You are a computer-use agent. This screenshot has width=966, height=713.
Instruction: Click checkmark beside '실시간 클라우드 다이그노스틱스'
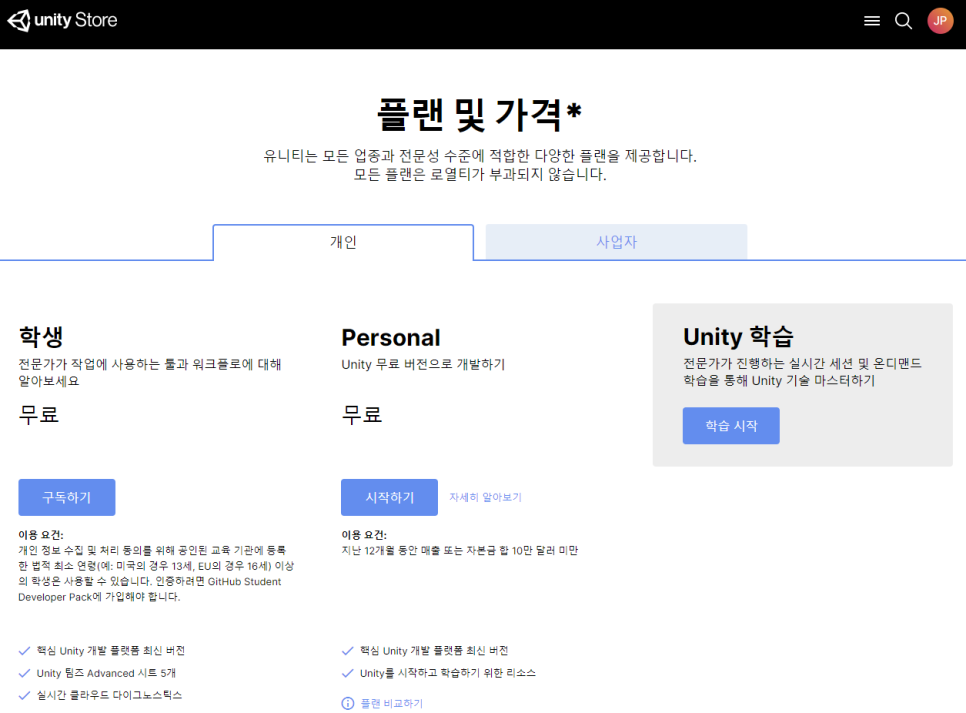(25, 695)
